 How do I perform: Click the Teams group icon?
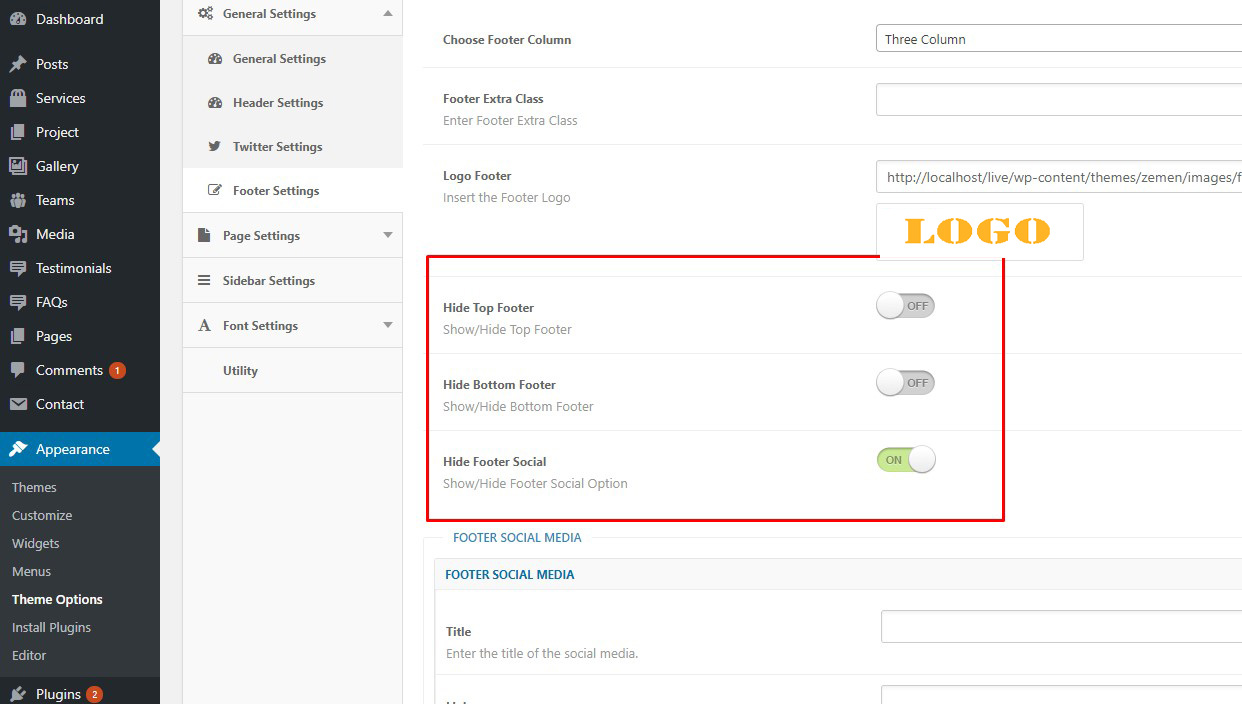(18, 200)
